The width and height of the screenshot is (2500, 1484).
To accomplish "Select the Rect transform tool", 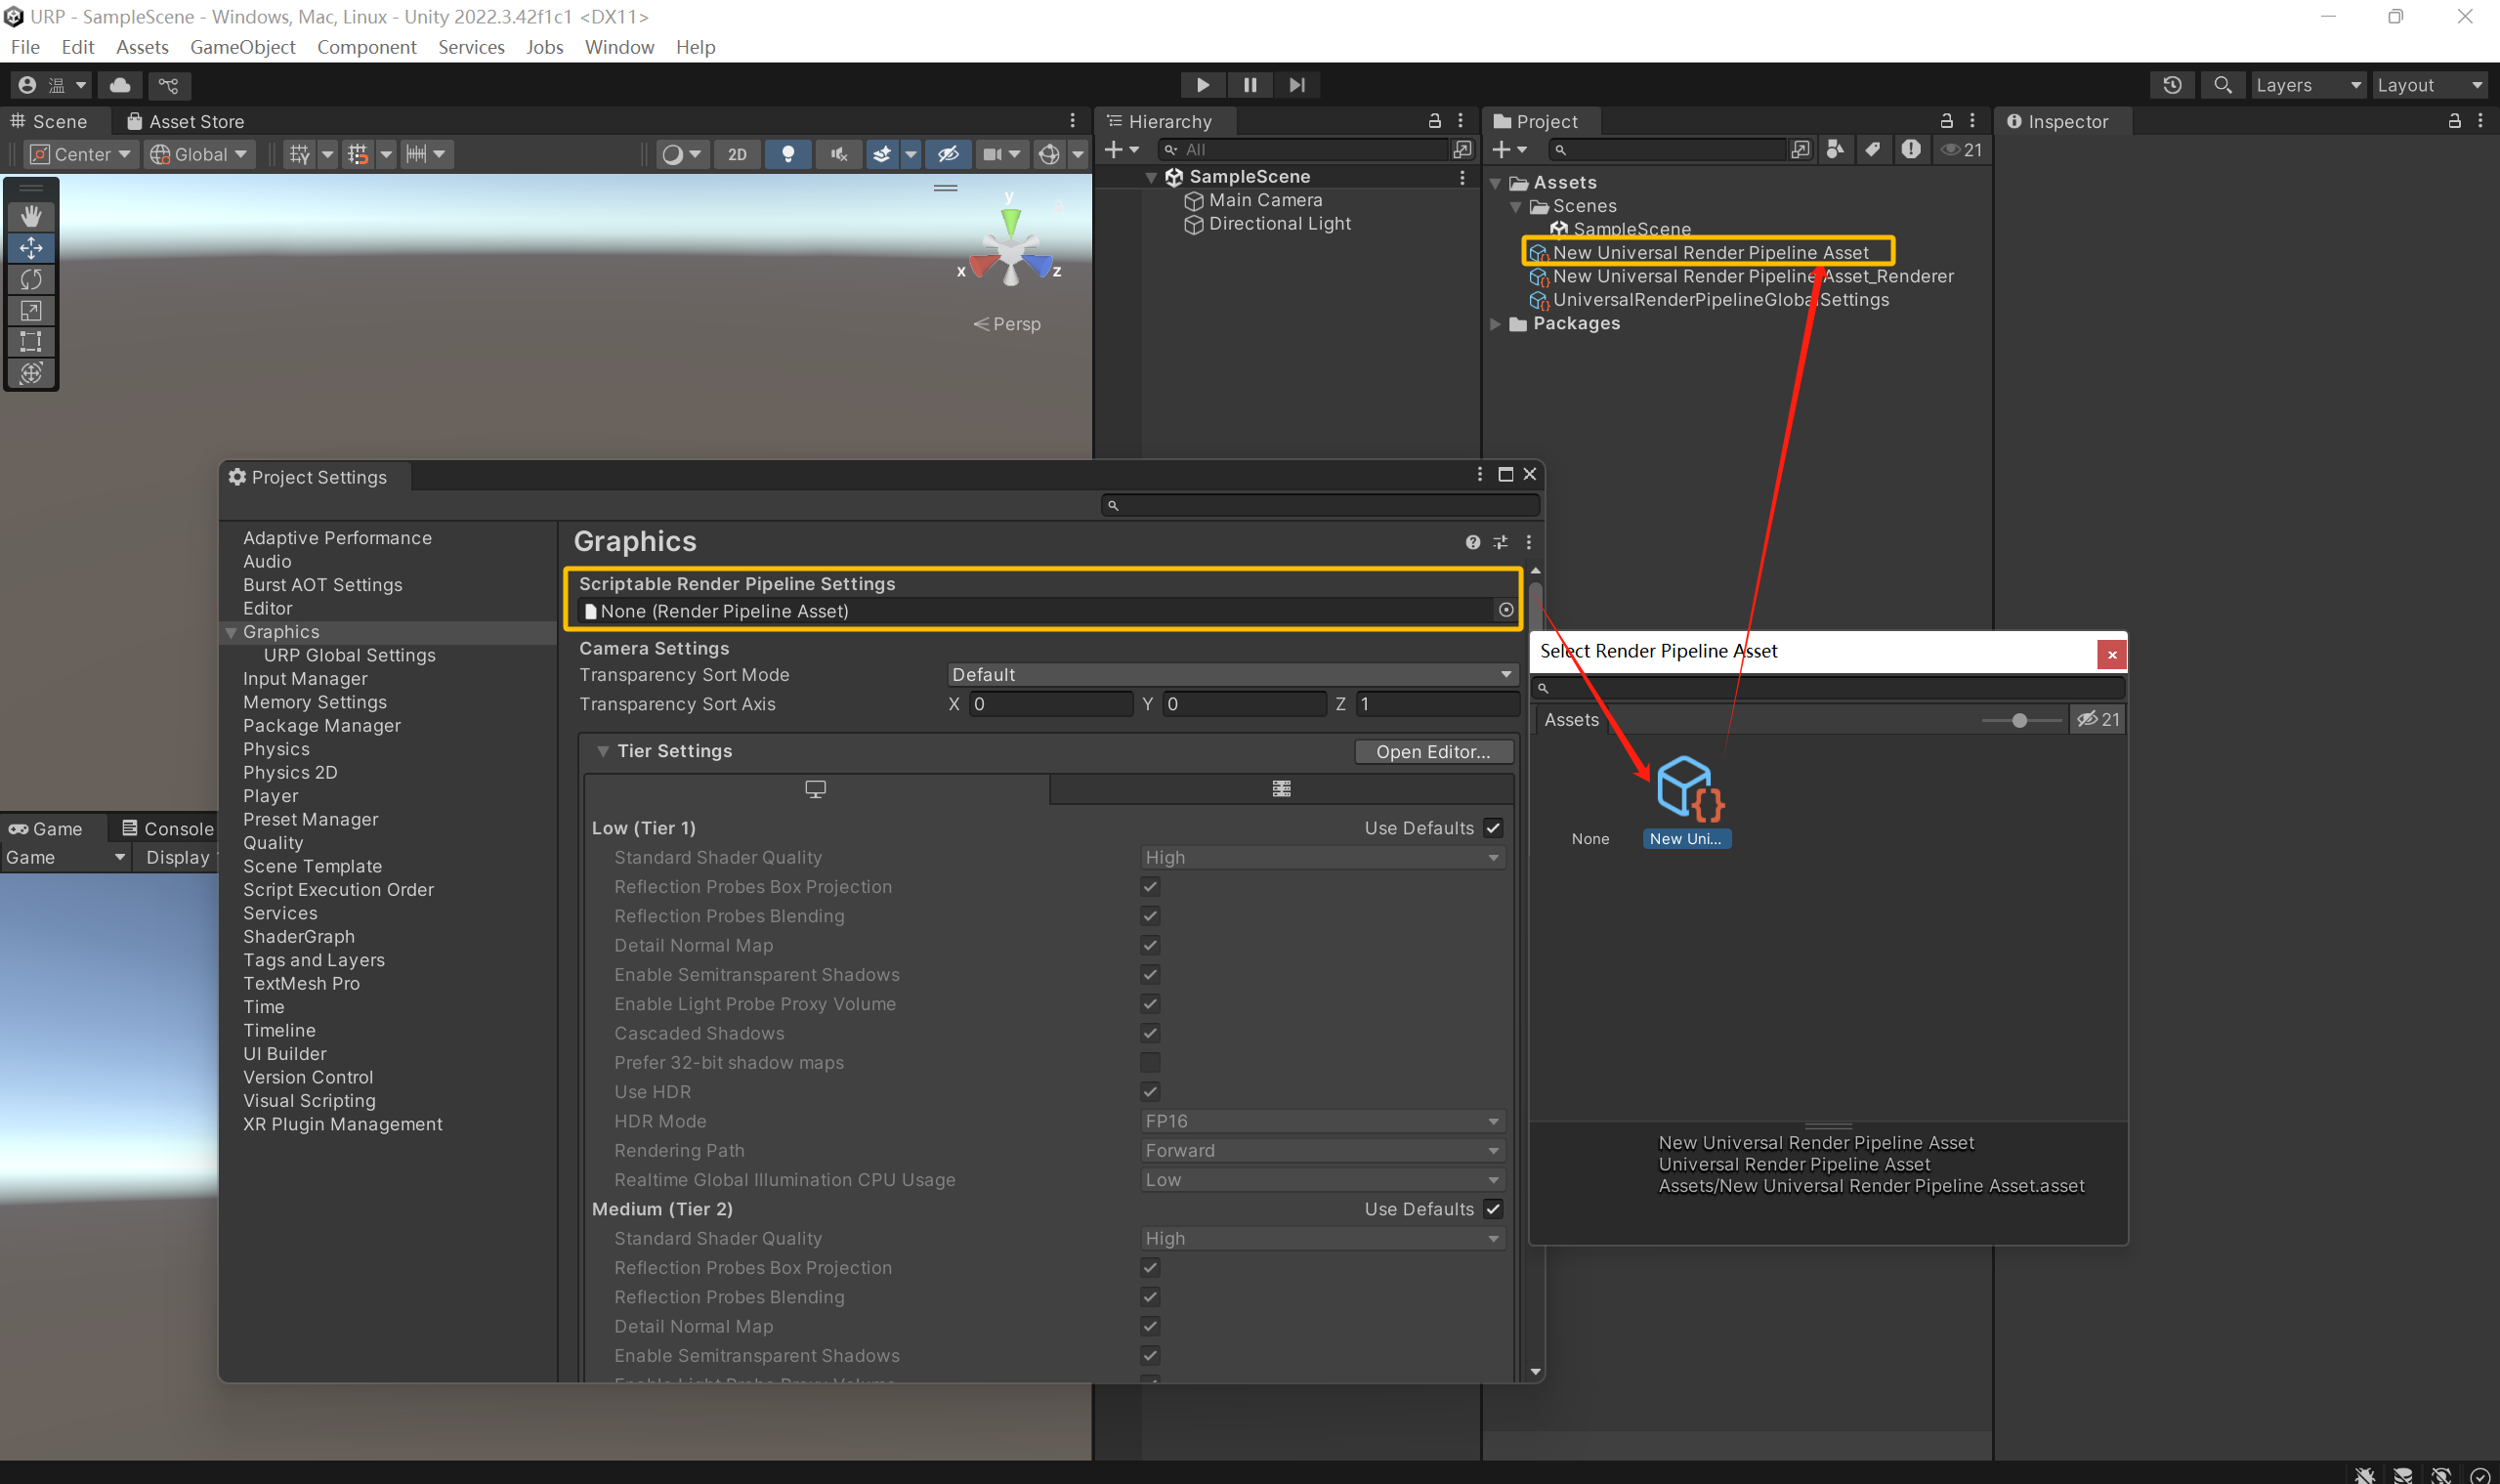I will (31, 341).
